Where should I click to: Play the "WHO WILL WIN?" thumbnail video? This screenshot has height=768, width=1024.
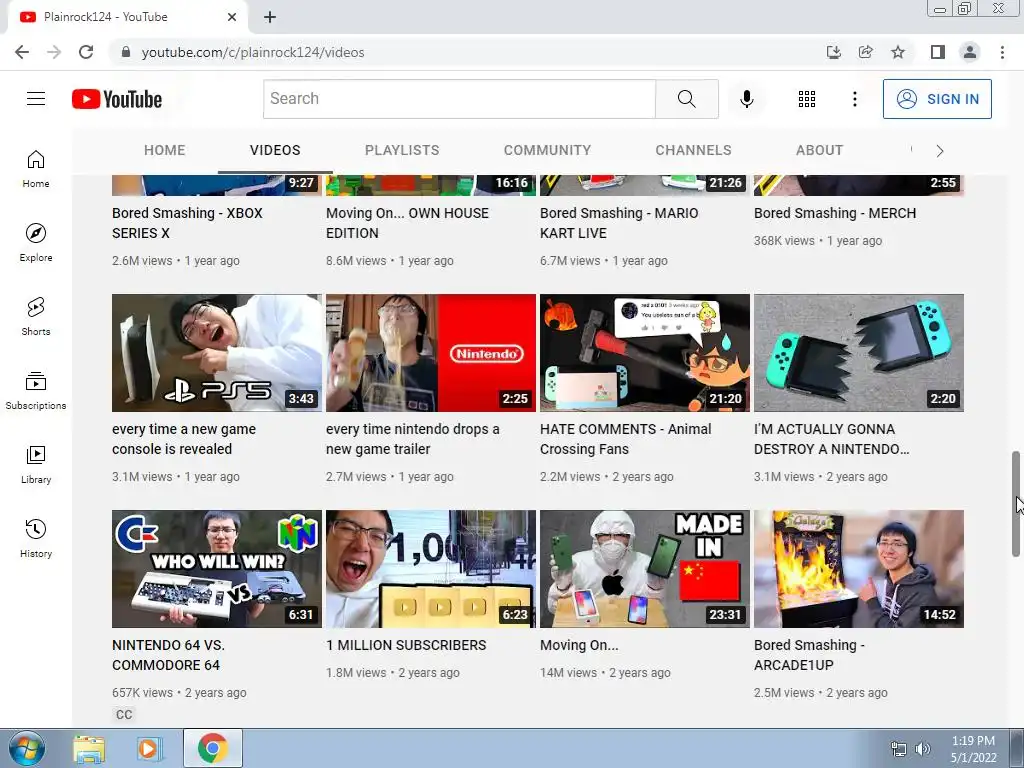coord(217,569)
